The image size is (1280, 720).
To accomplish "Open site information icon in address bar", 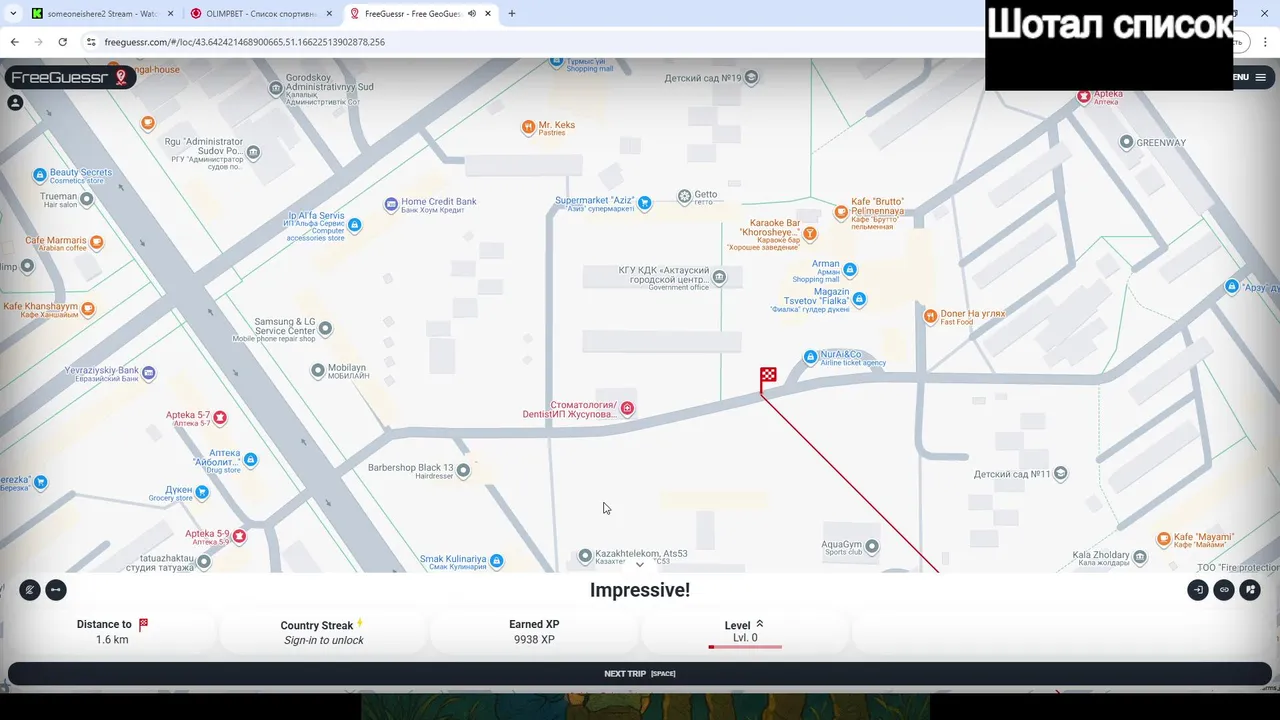I will 91,42.
